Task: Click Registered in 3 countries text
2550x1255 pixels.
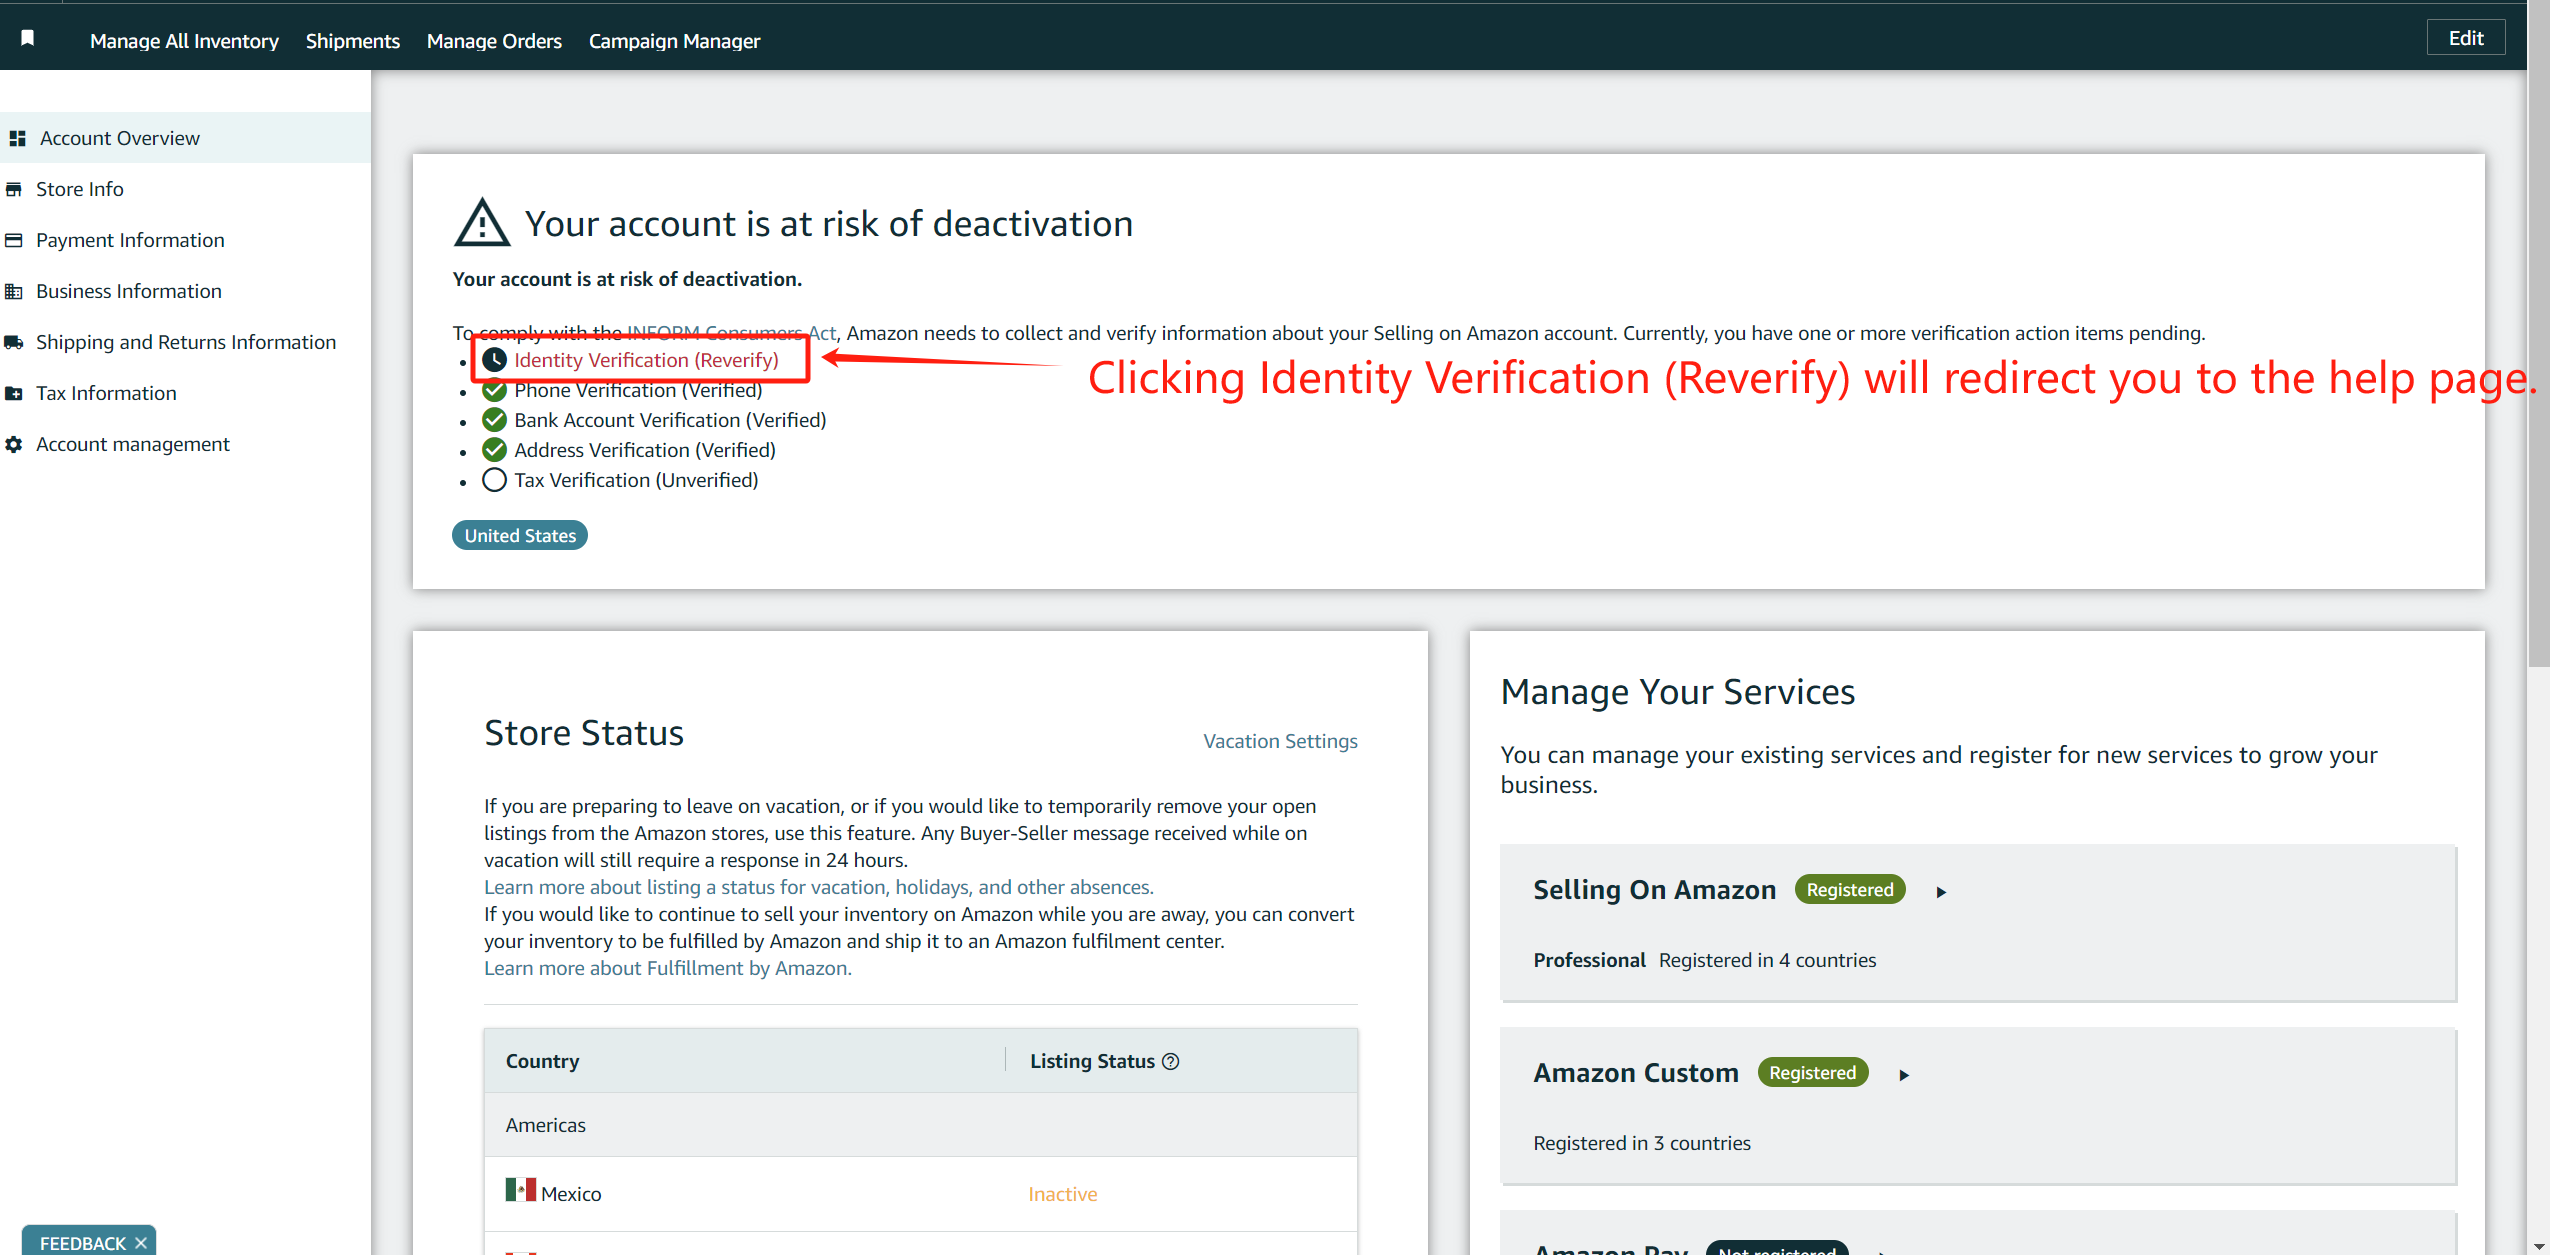Action: (1642, 1143)
